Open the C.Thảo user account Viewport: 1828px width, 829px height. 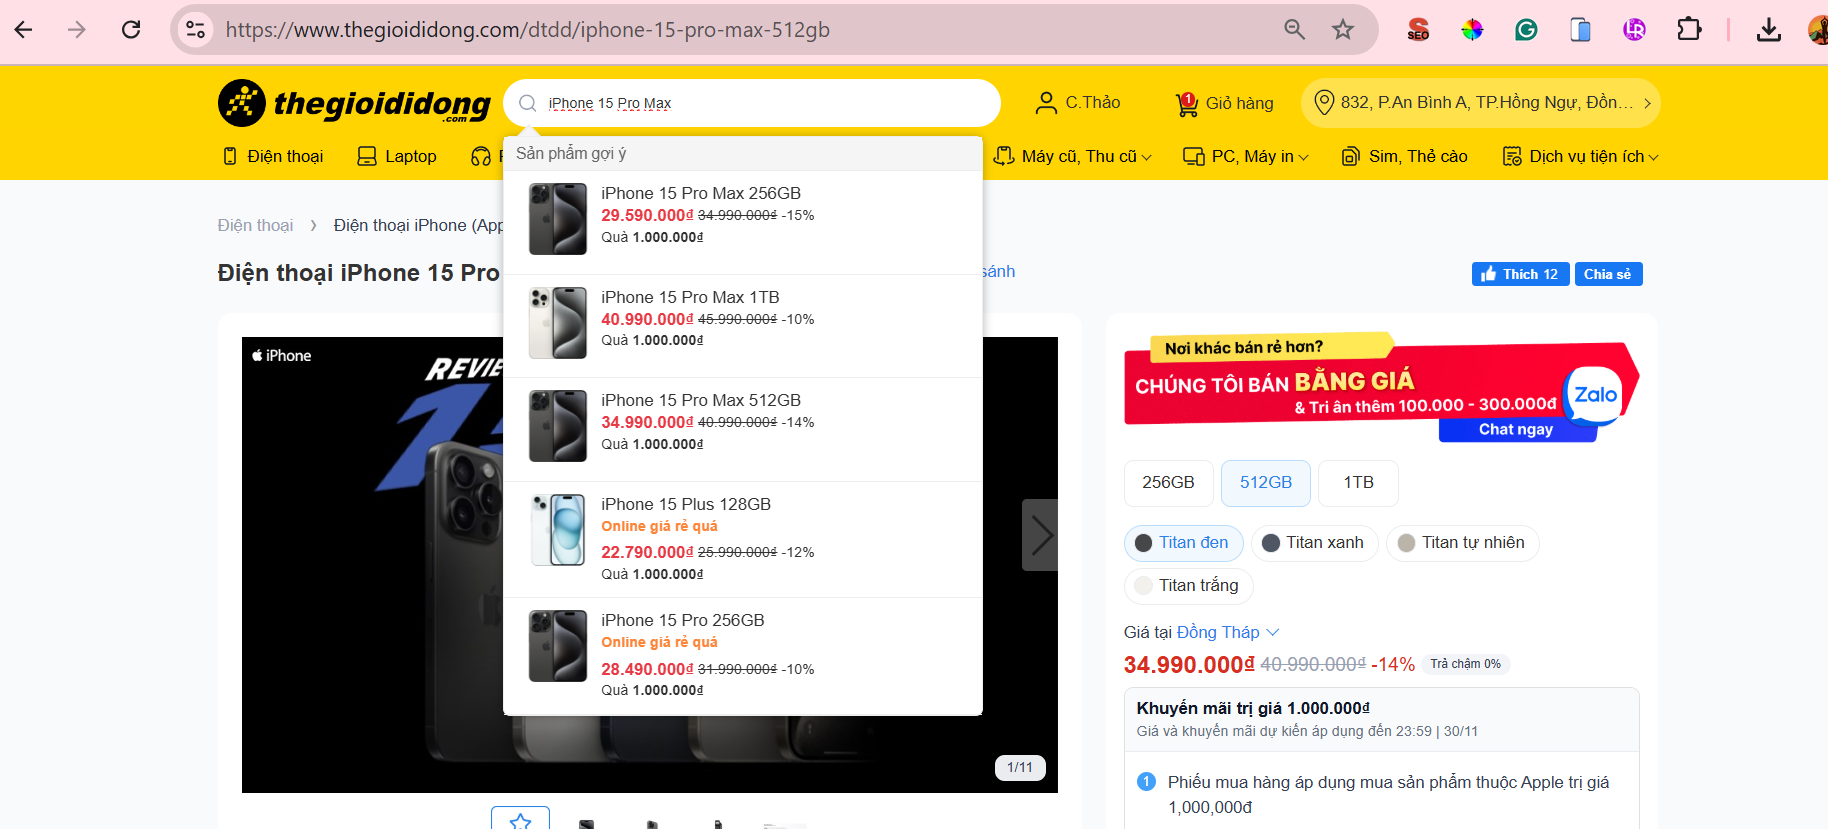click(1078, 103)
